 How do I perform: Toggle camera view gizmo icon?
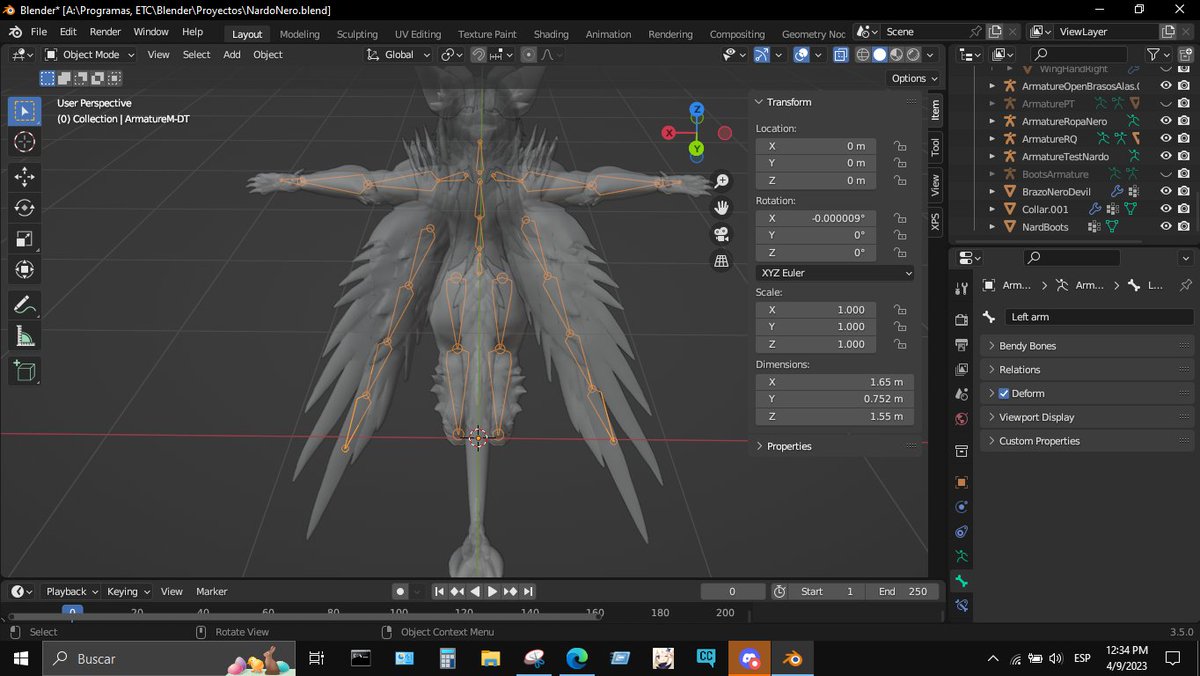click(721, 235)
